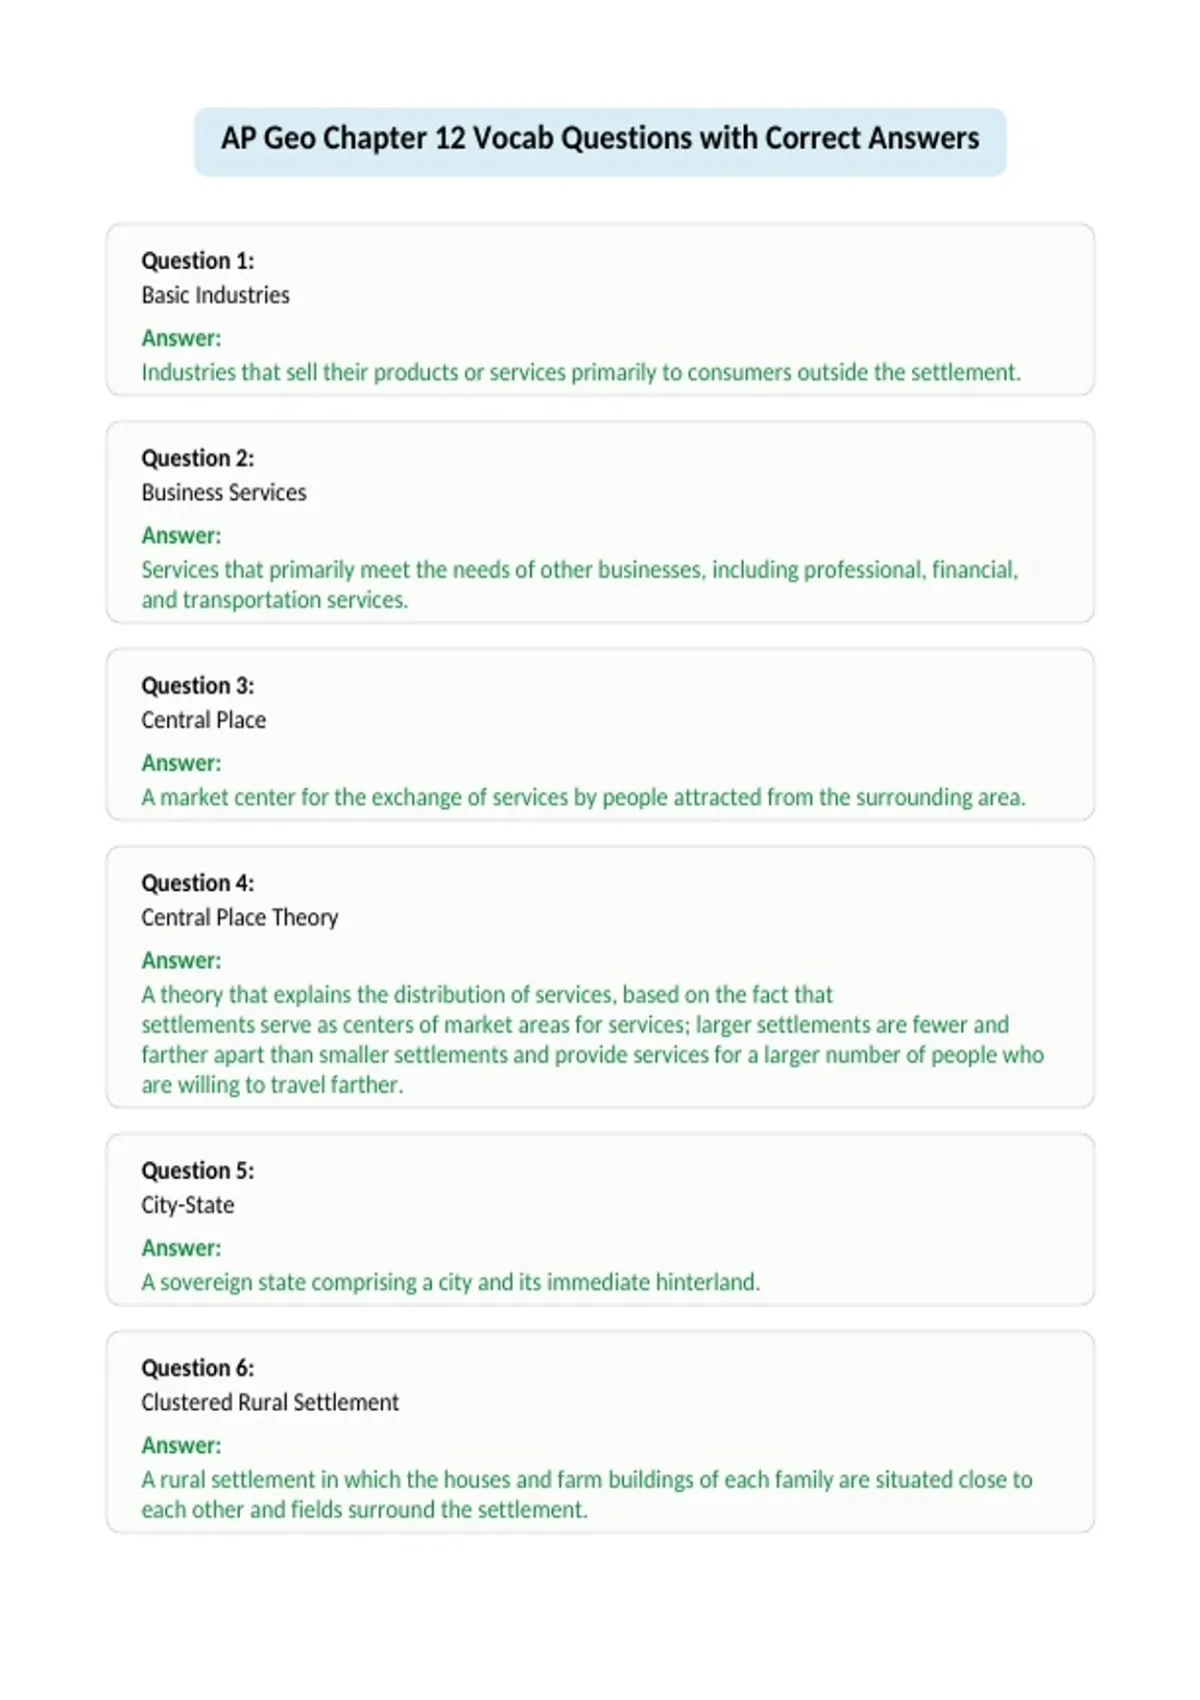
Task: Select the term Clustered Rural Settlement
Action: coord(270,1402)
